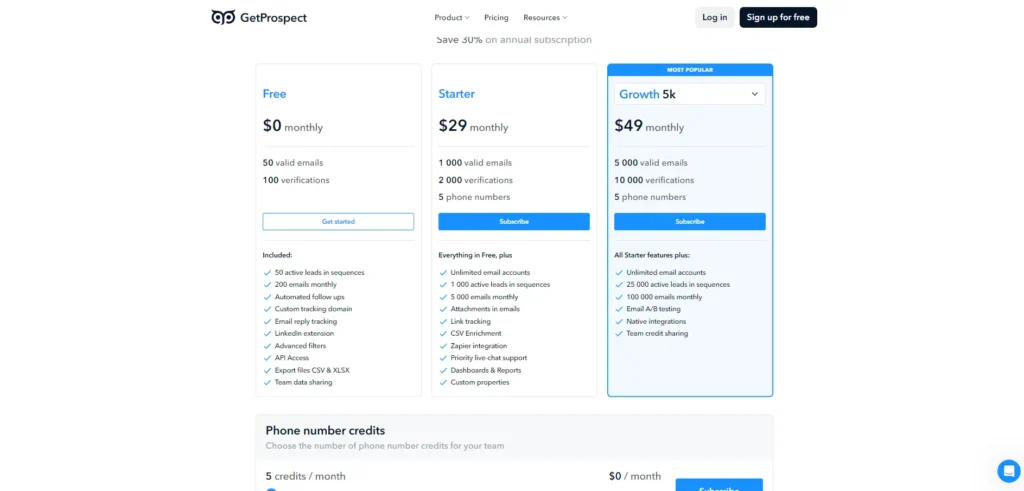
Task: Click '5 000 valid emails' text
Action: (650, 163)
